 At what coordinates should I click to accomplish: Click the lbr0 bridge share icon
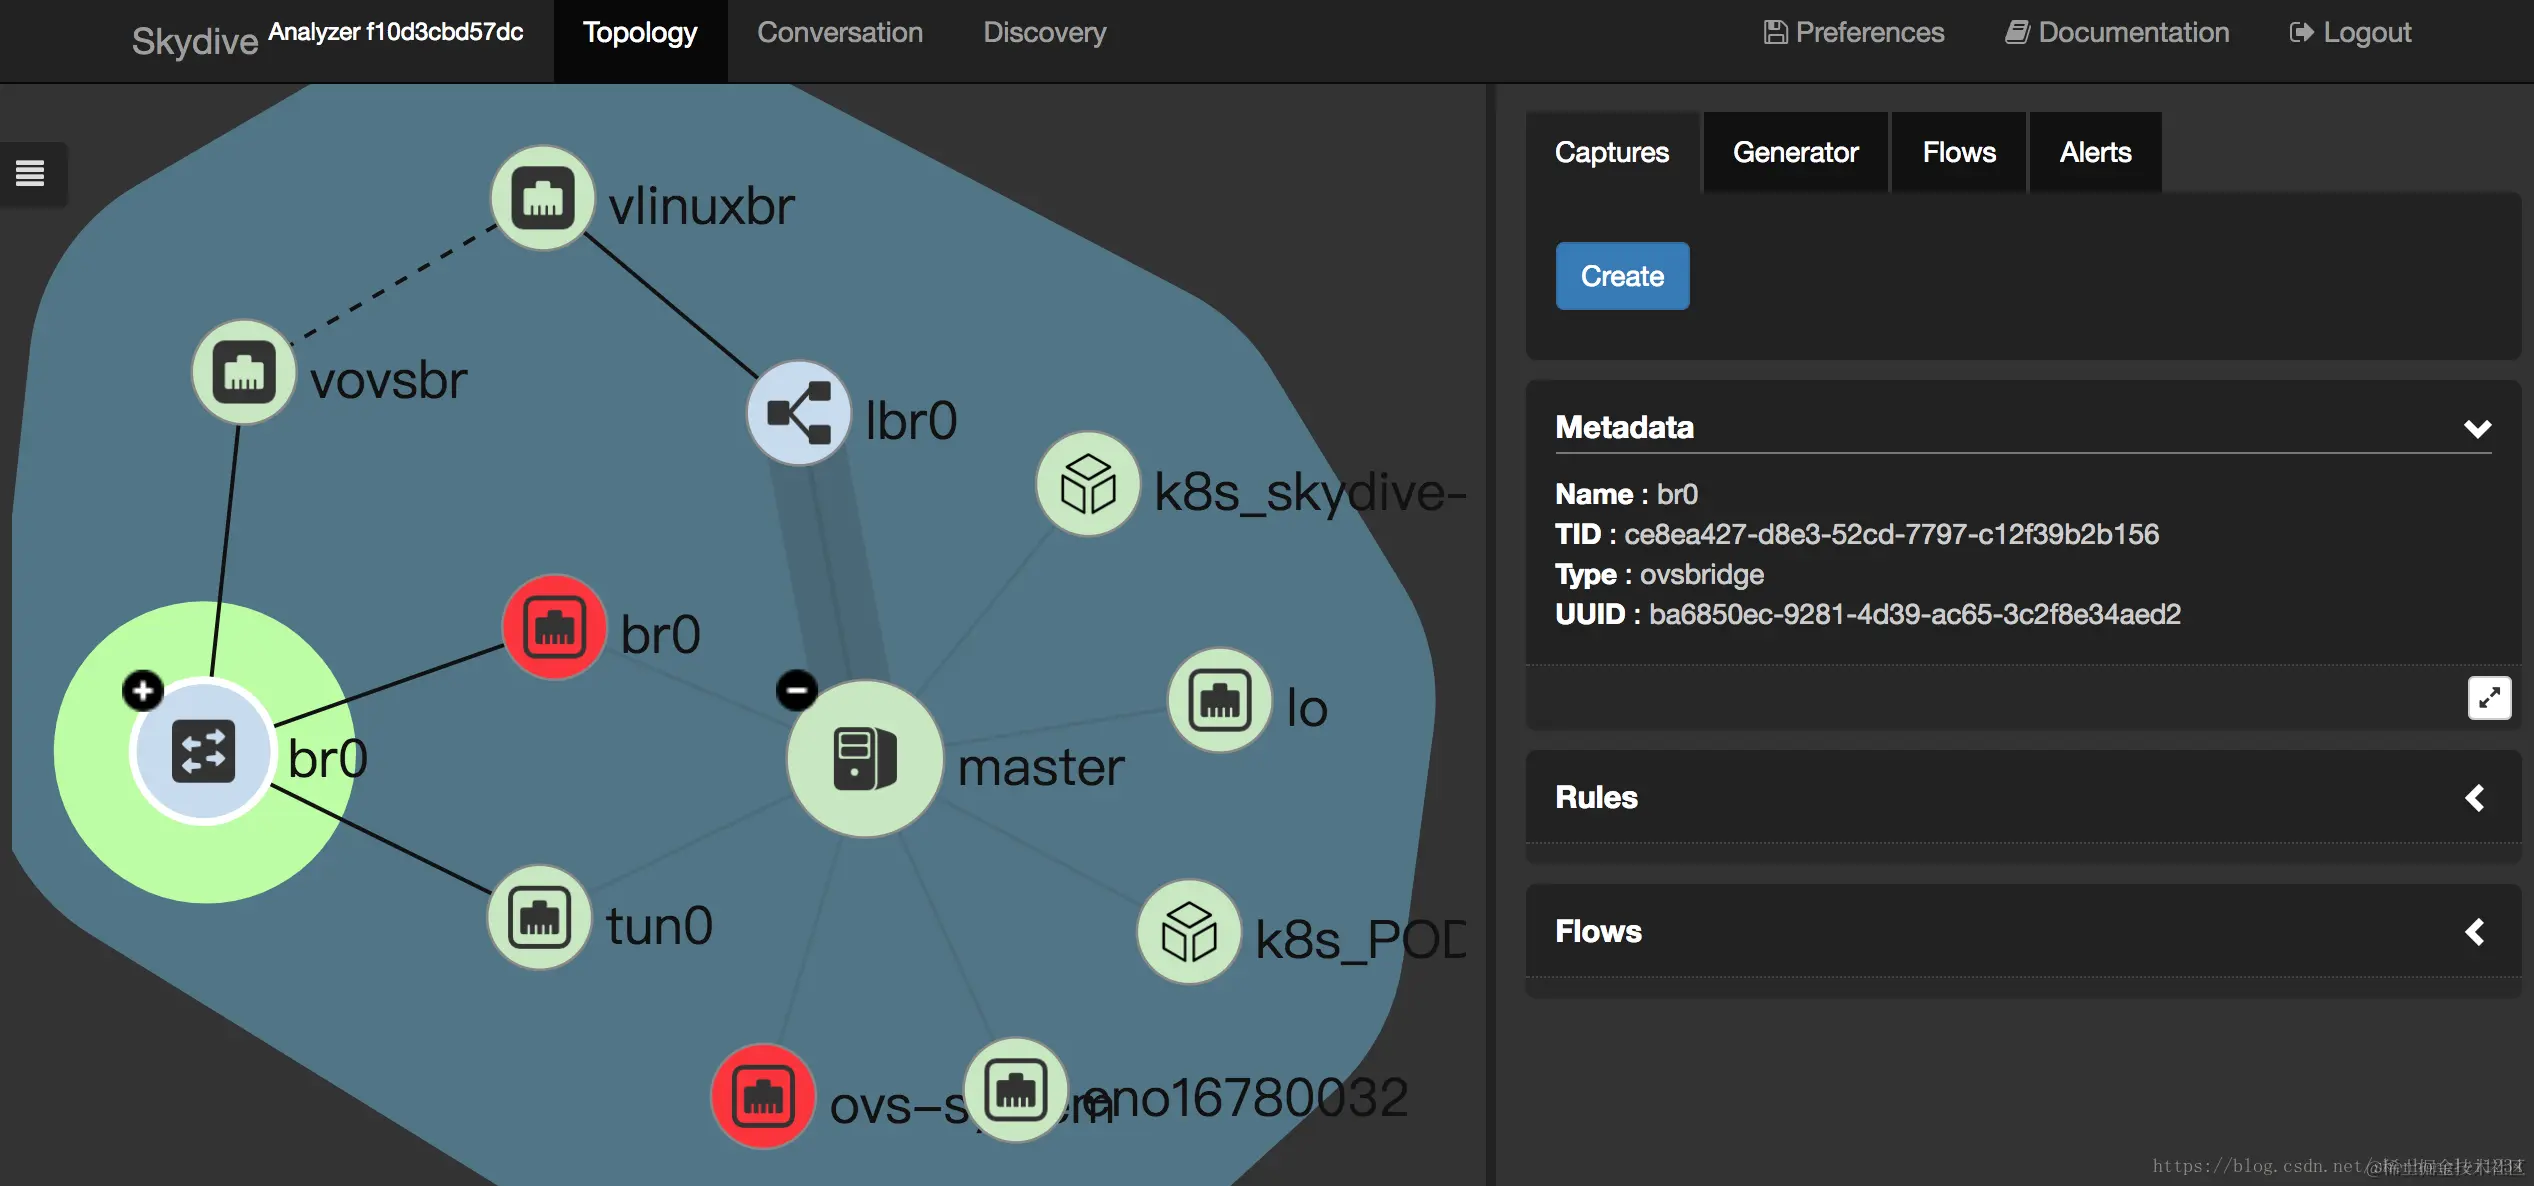pyautogui.click(x=799, y=413)
